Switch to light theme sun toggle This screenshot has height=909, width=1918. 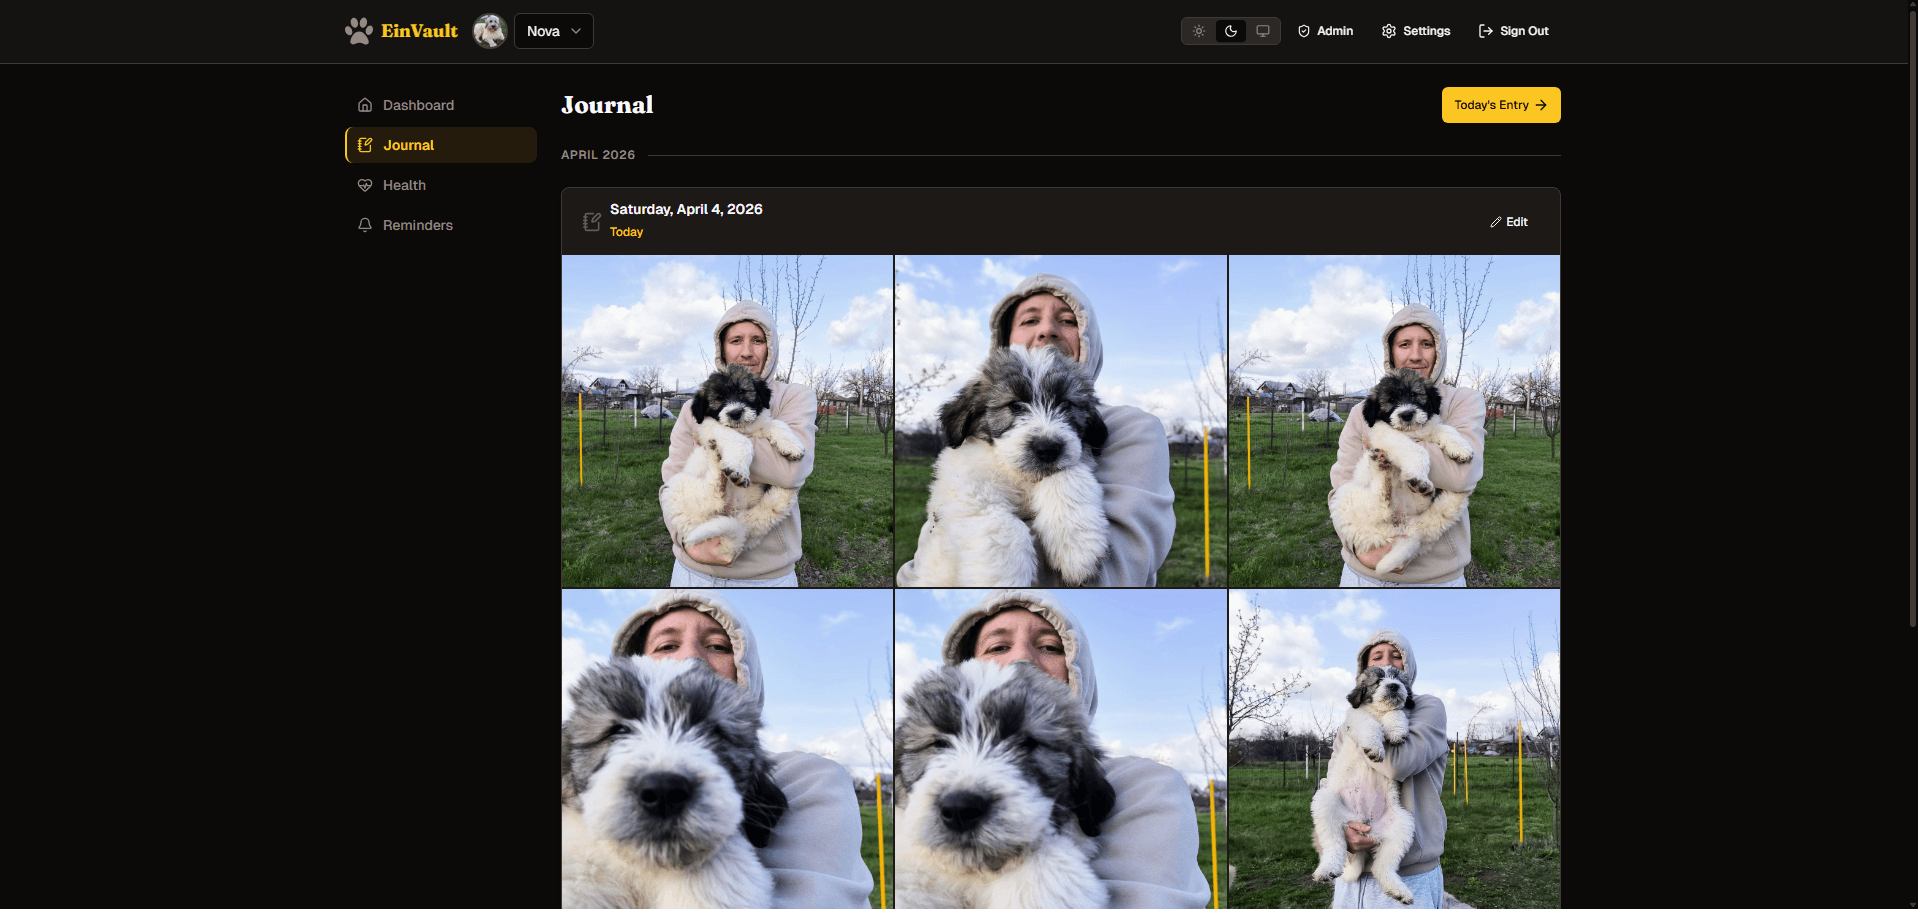point(1198,31)
